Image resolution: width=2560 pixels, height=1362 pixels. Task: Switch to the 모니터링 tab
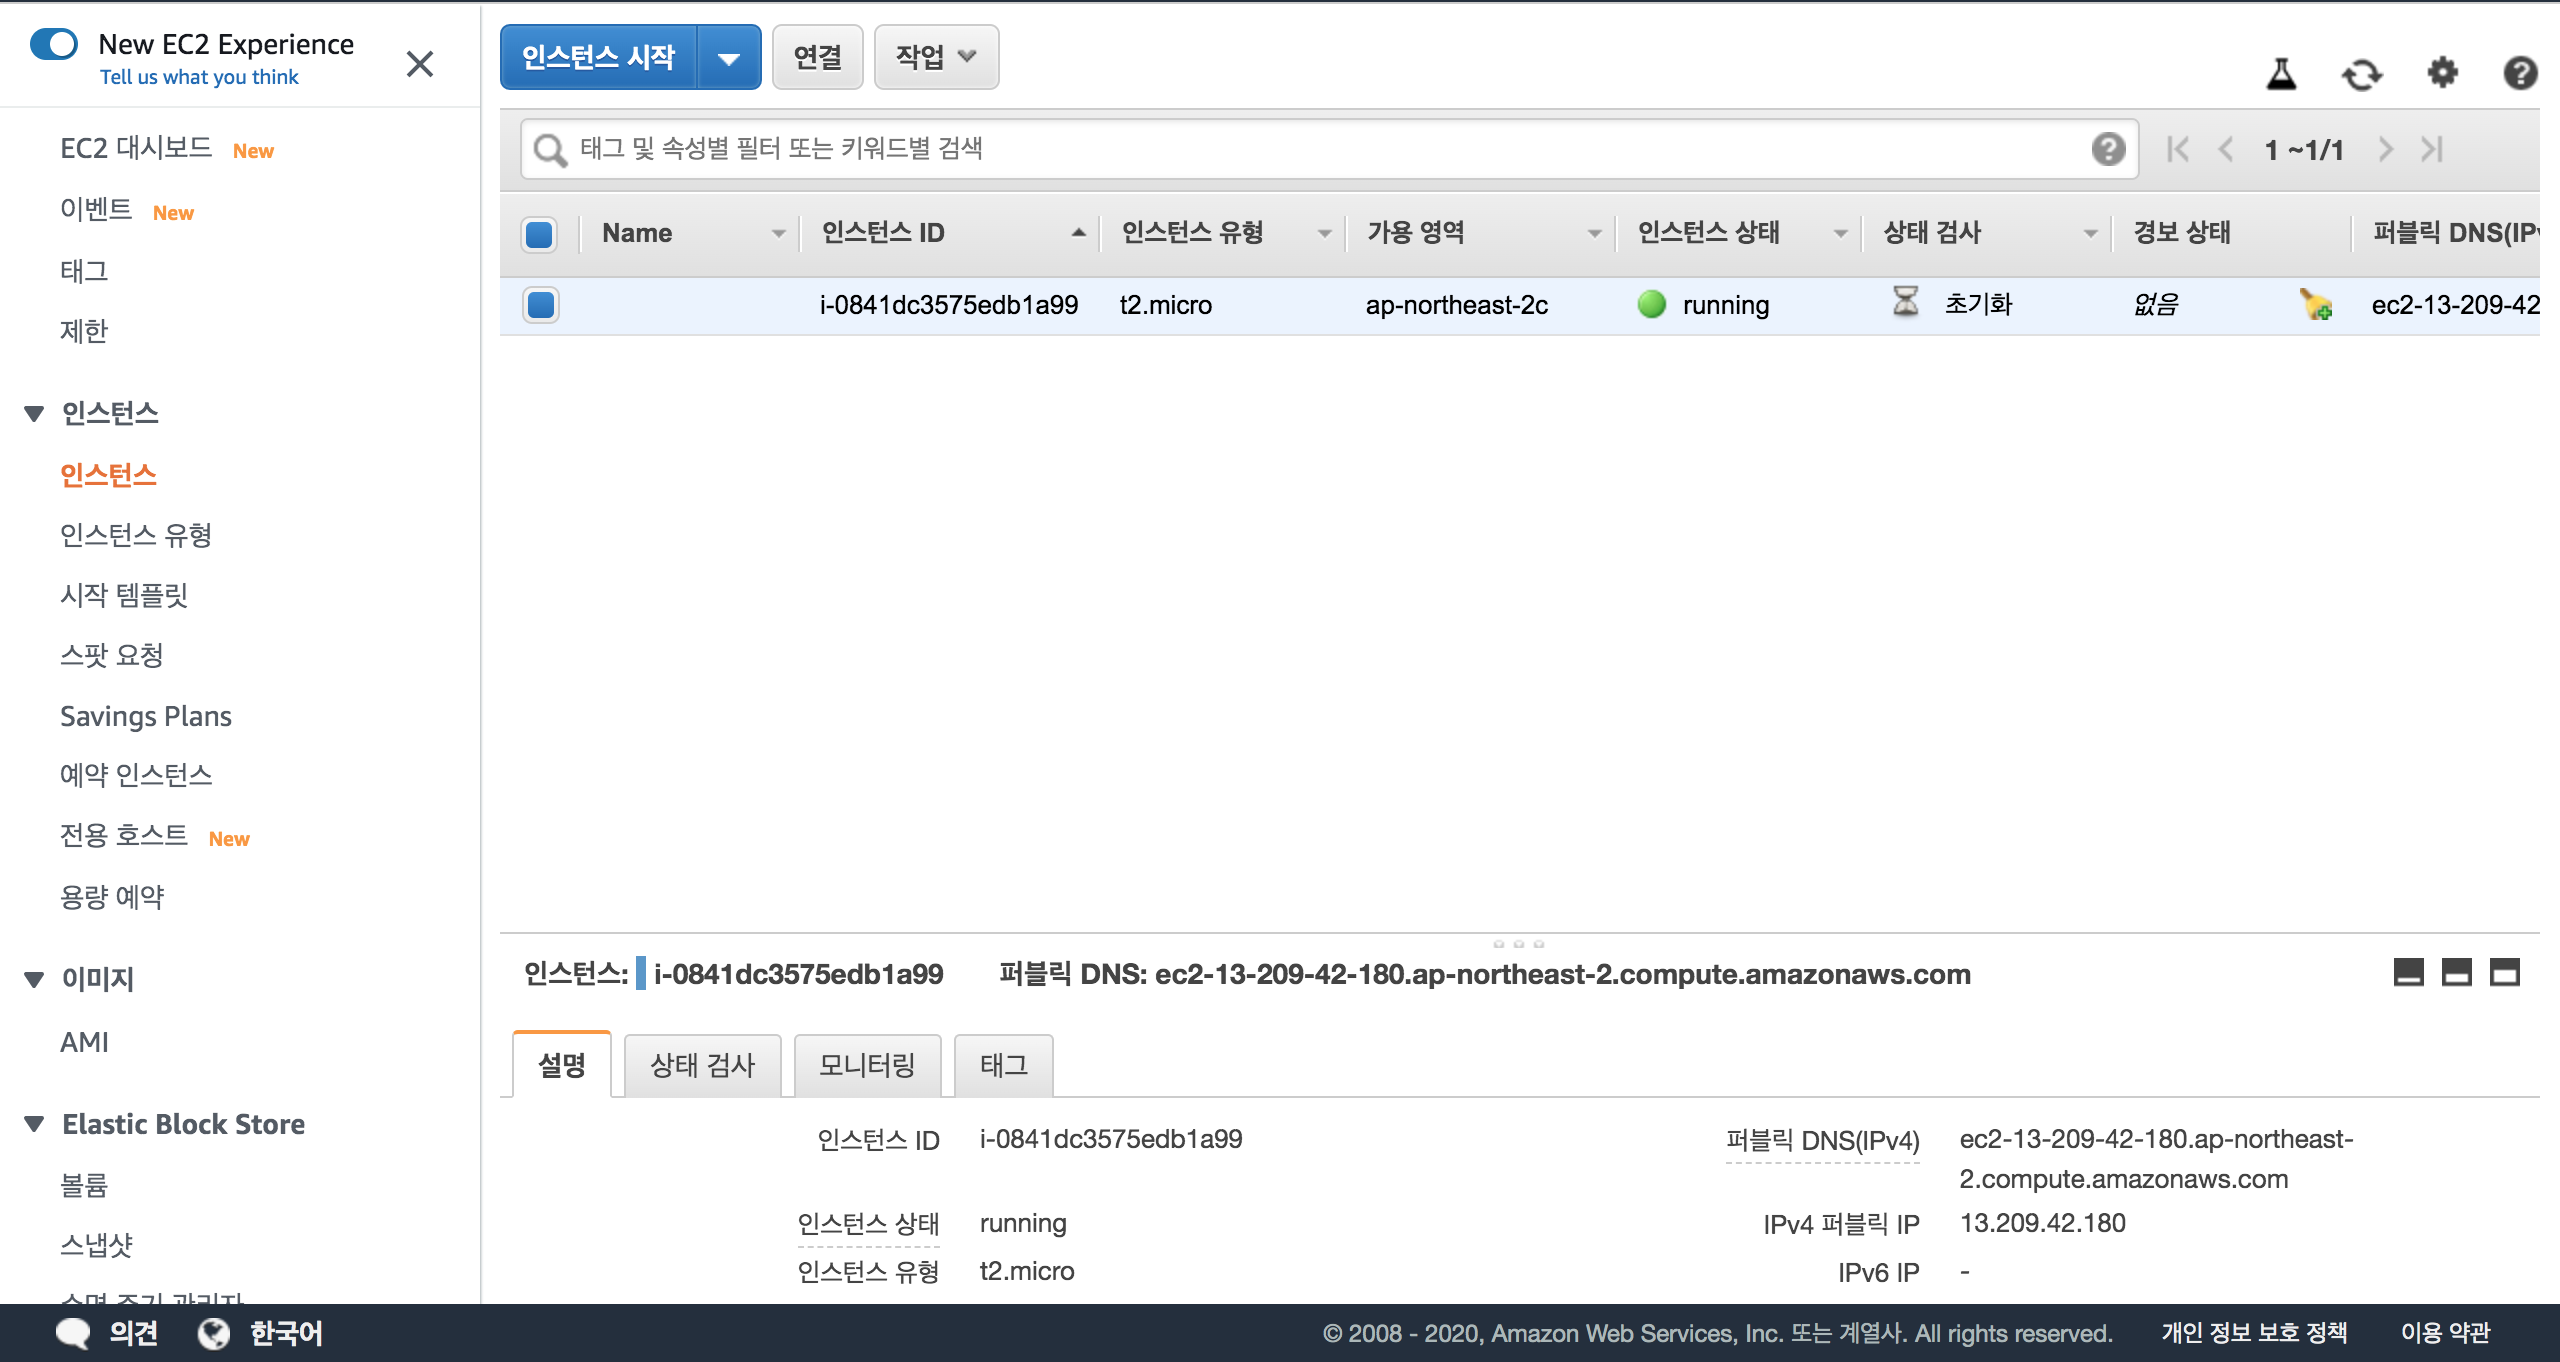[x=867, y=1065]
